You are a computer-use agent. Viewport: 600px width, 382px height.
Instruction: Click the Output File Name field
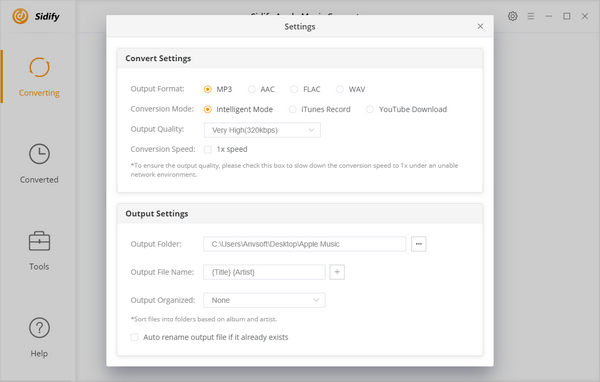point(264,272)
